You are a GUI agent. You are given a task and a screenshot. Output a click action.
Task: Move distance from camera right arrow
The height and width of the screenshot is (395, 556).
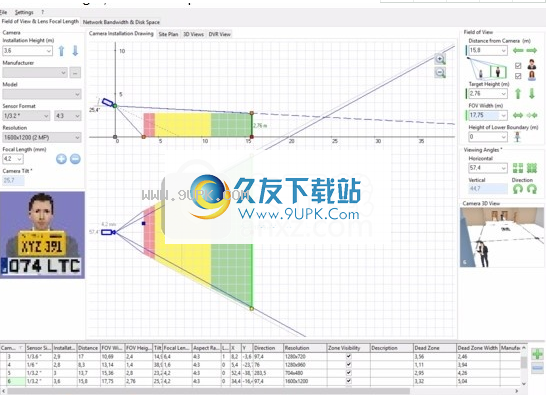[x=532, y=50]
